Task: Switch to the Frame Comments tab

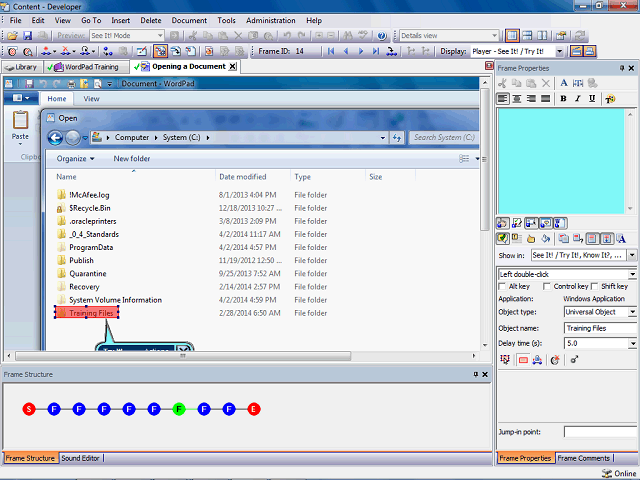Action: coord(584,458)
